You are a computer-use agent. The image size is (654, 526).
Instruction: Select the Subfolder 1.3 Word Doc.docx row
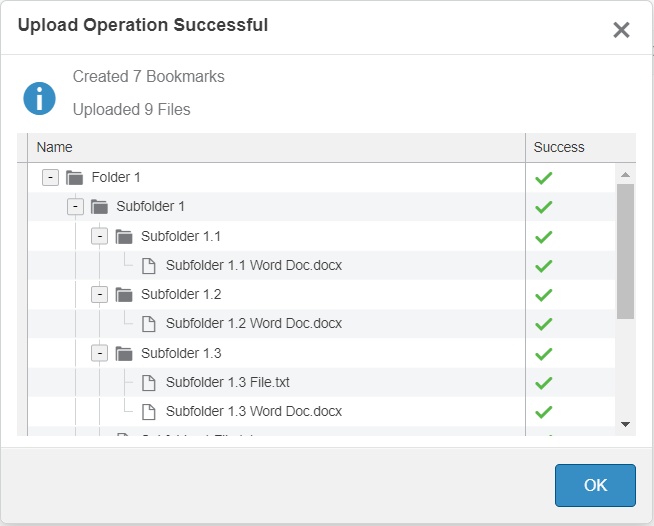coord(254,412)
